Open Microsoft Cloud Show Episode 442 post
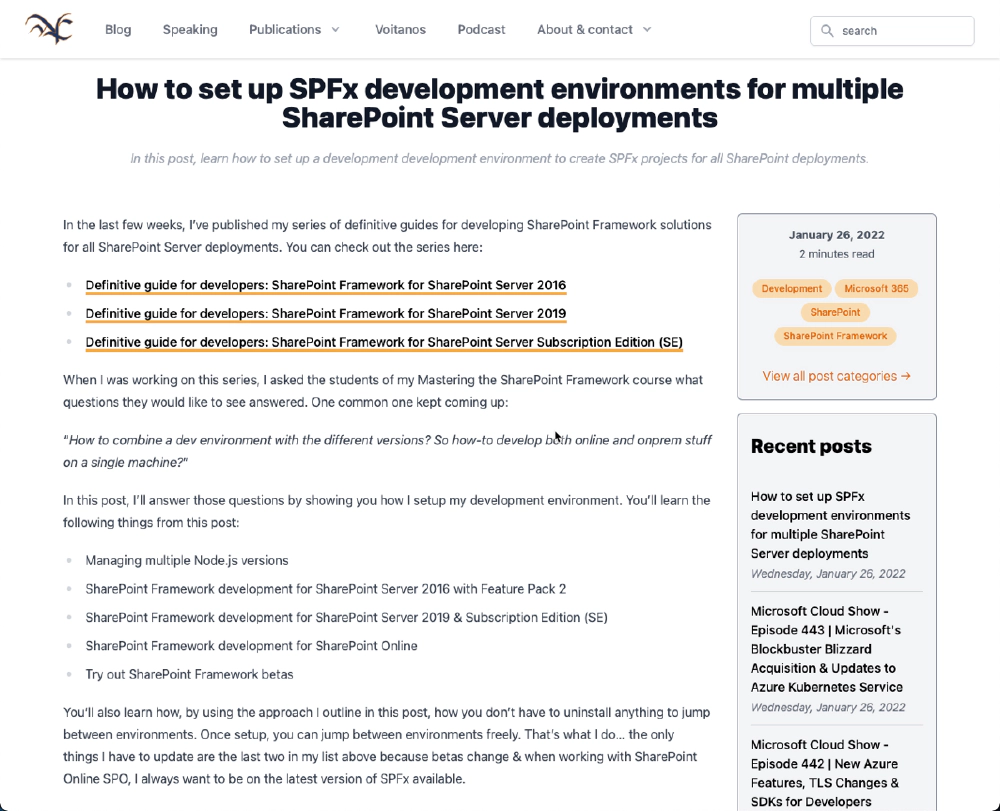 825,773
